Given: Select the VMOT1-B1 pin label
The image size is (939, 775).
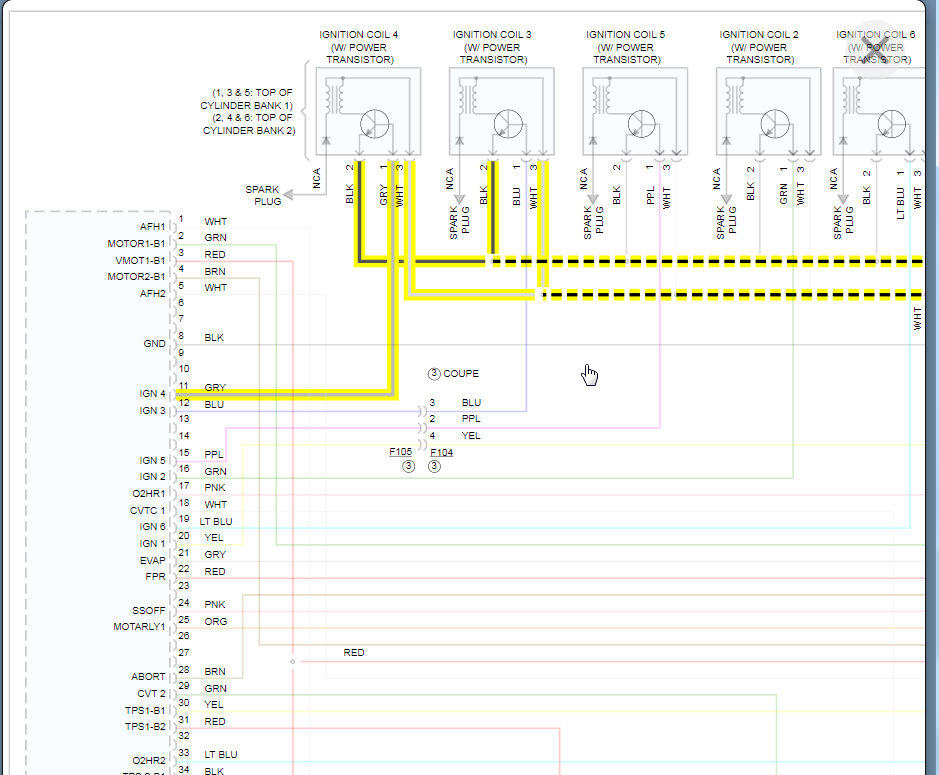Looking at the screenshot, I should click(140, 260).
